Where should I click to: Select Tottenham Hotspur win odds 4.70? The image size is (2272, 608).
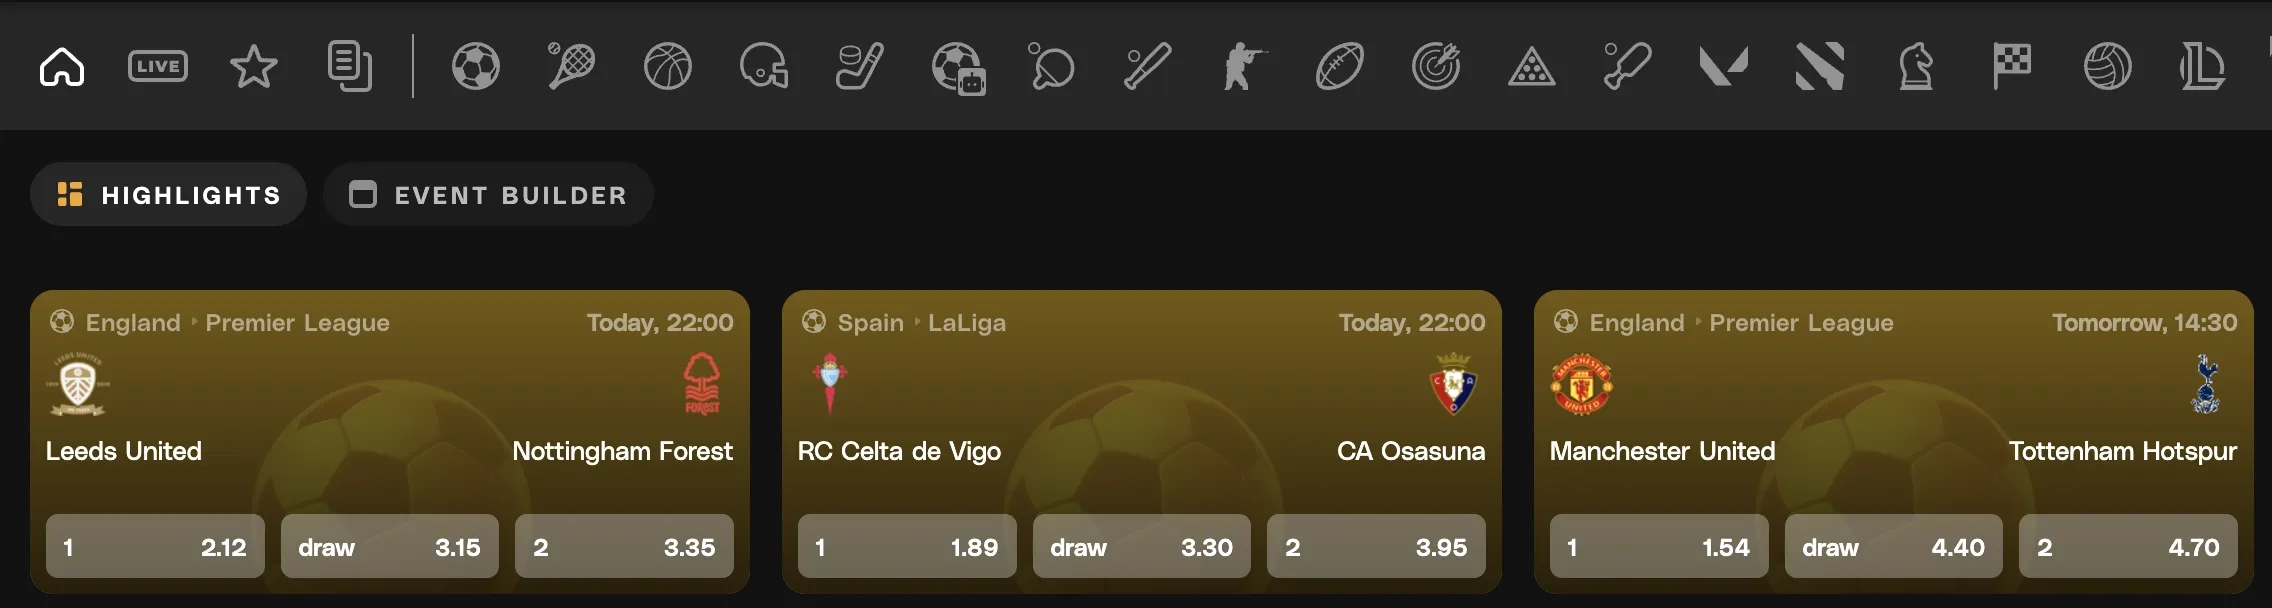click(x=2127, y=547)
